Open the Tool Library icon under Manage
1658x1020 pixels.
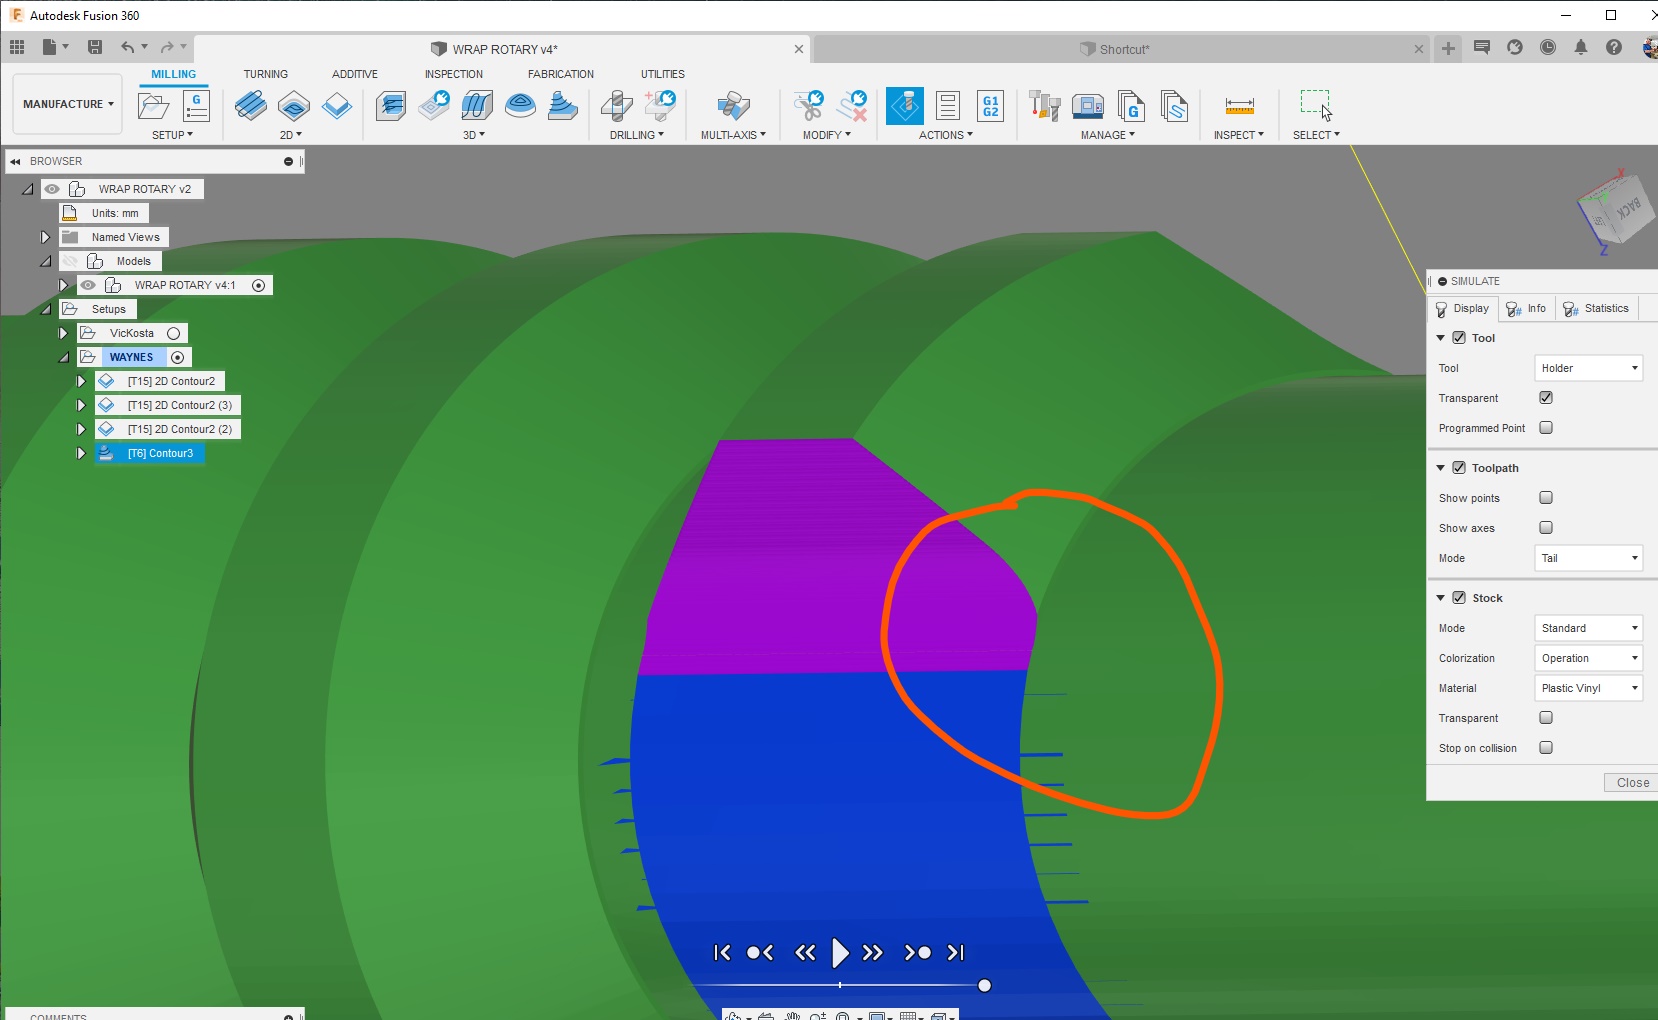pyautogui.click(x=1043, y=105)
